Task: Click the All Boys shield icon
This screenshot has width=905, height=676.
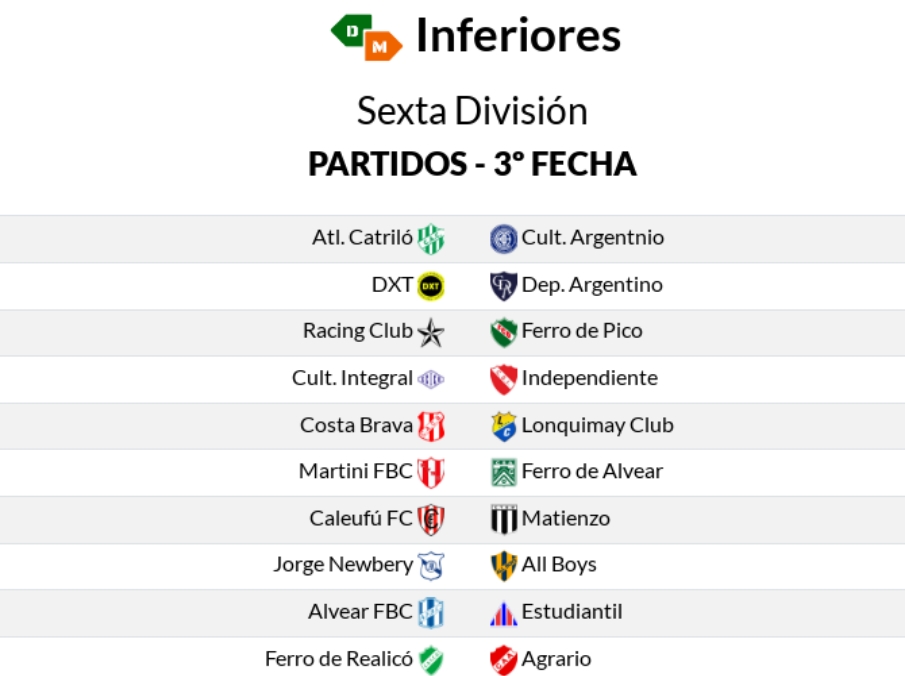Action: click(503, 566)
